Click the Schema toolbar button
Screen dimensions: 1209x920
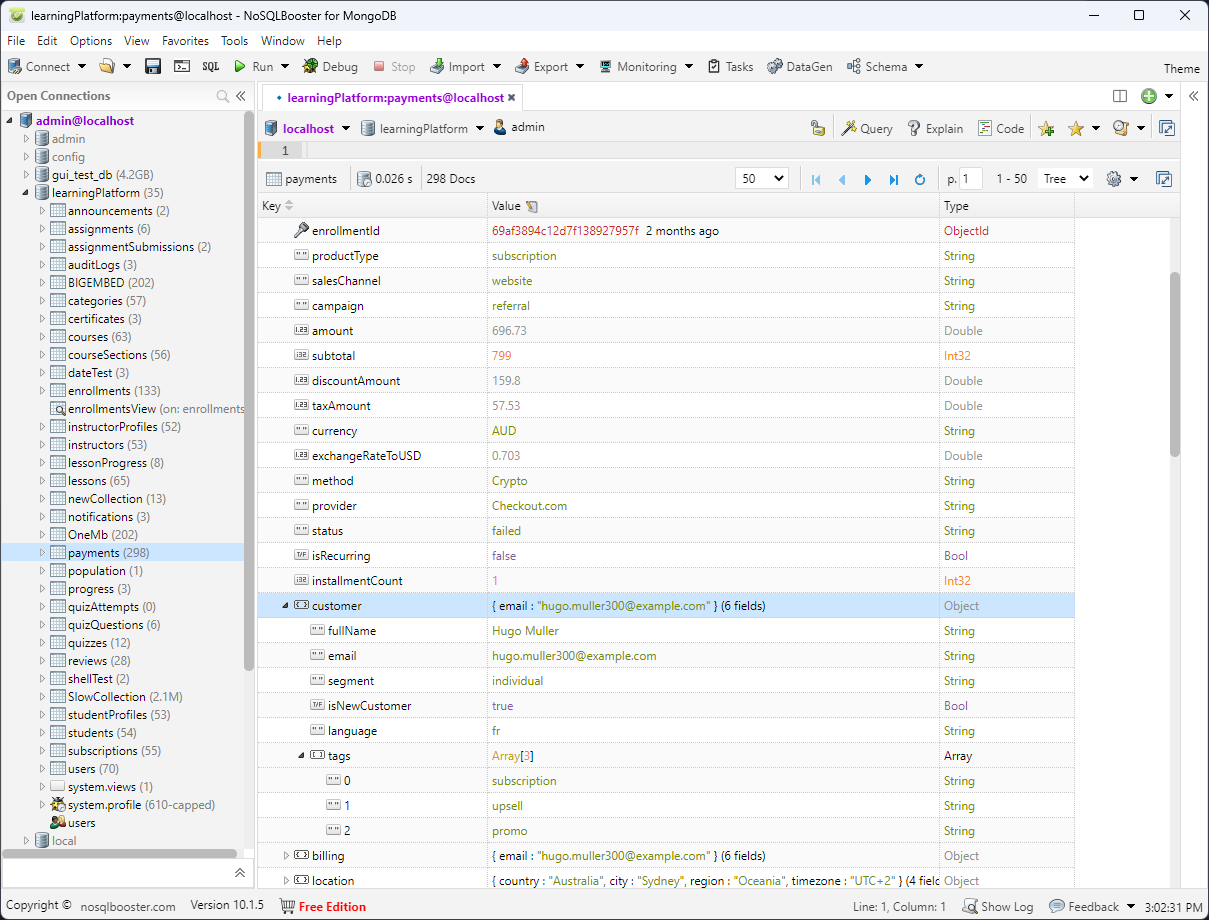[x=877, y=67]
